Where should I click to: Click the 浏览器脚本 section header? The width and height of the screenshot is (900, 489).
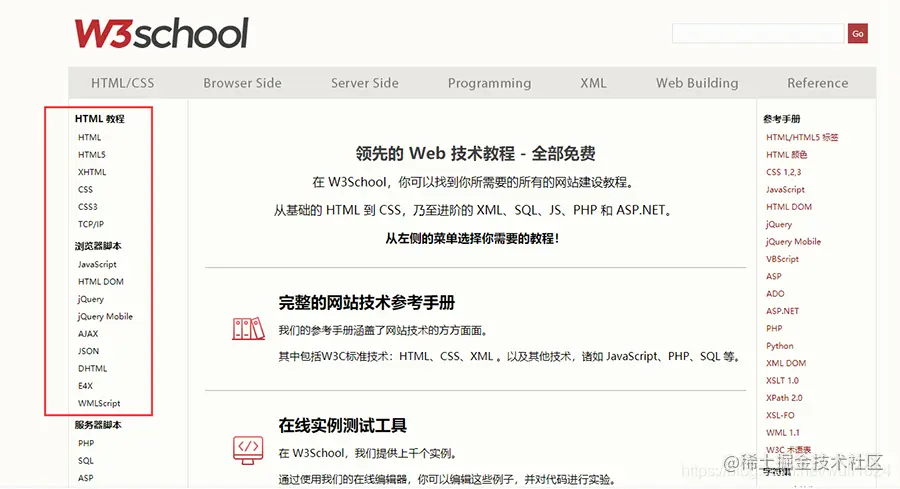pos(98,246)
